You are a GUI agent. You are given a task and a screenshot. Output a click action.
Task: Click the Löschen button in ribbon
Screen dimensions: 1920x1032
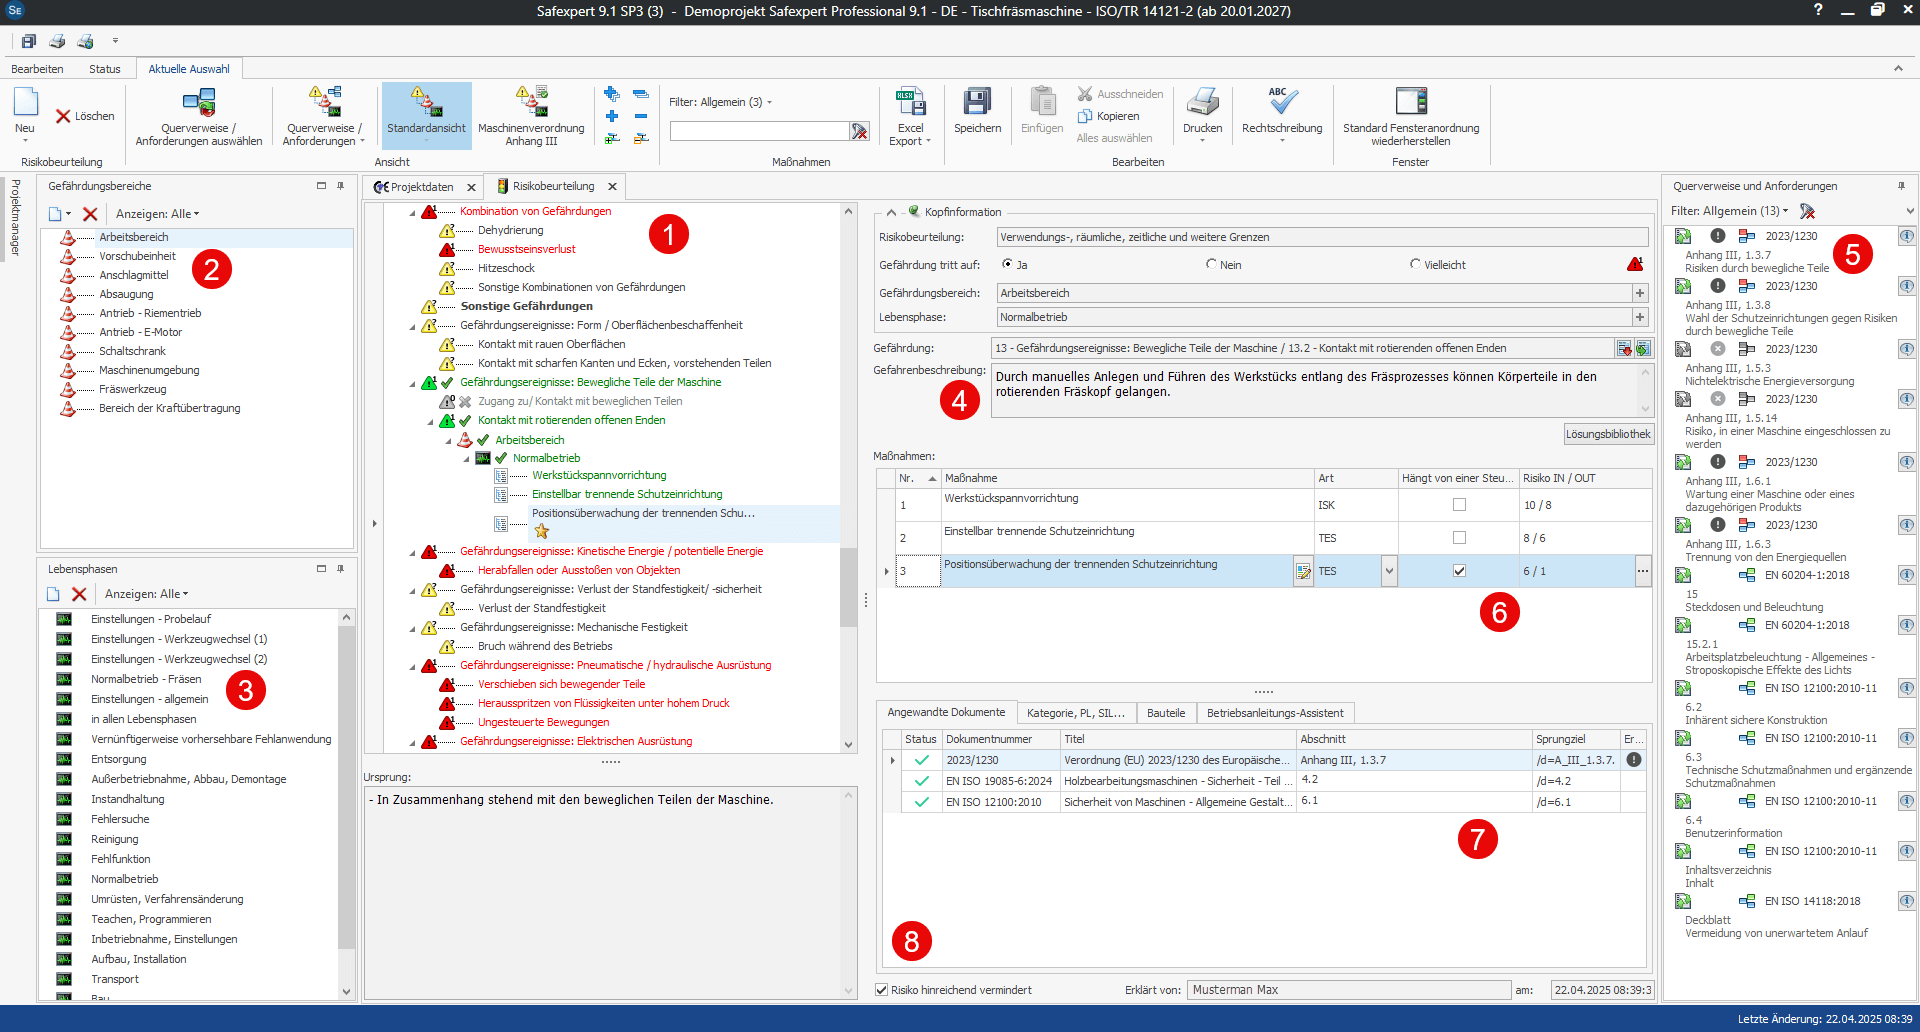point(85,116)
